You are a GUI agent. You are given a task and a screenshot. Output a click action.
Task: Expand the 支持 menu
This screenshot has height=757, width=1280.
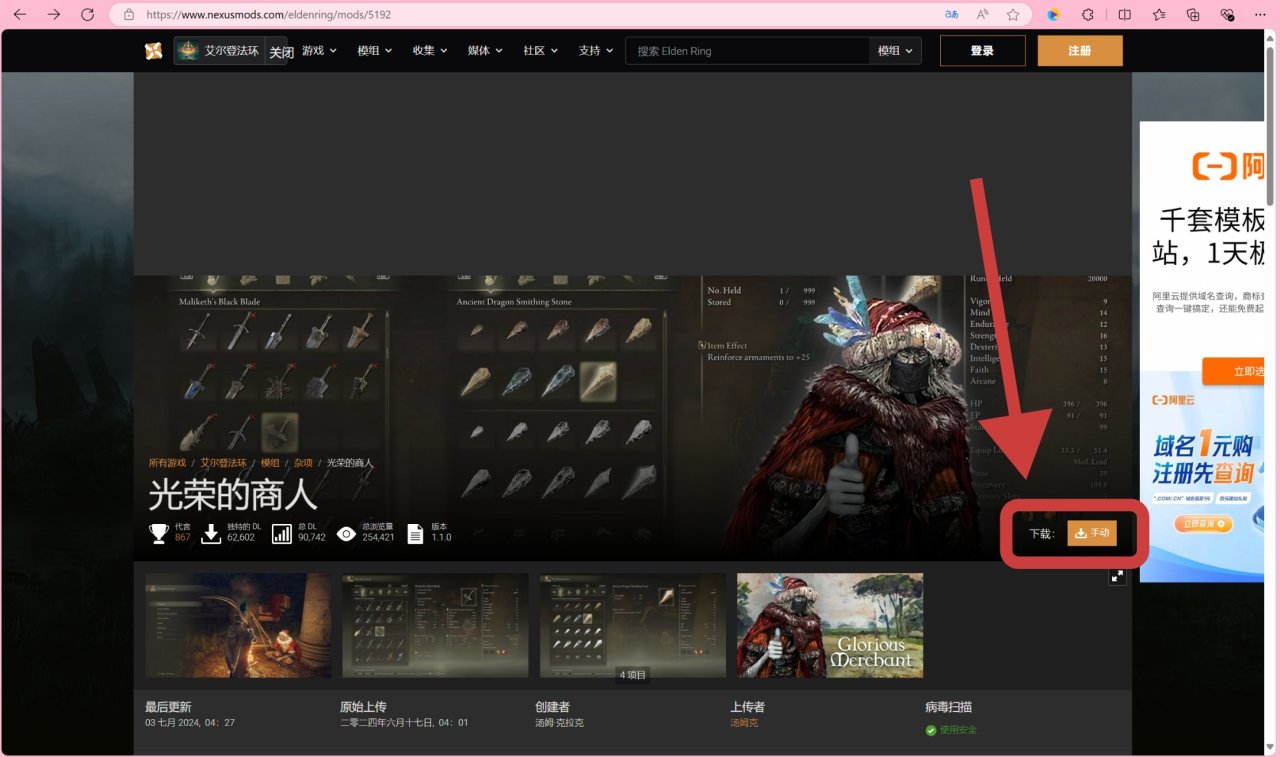click(596, 51)
